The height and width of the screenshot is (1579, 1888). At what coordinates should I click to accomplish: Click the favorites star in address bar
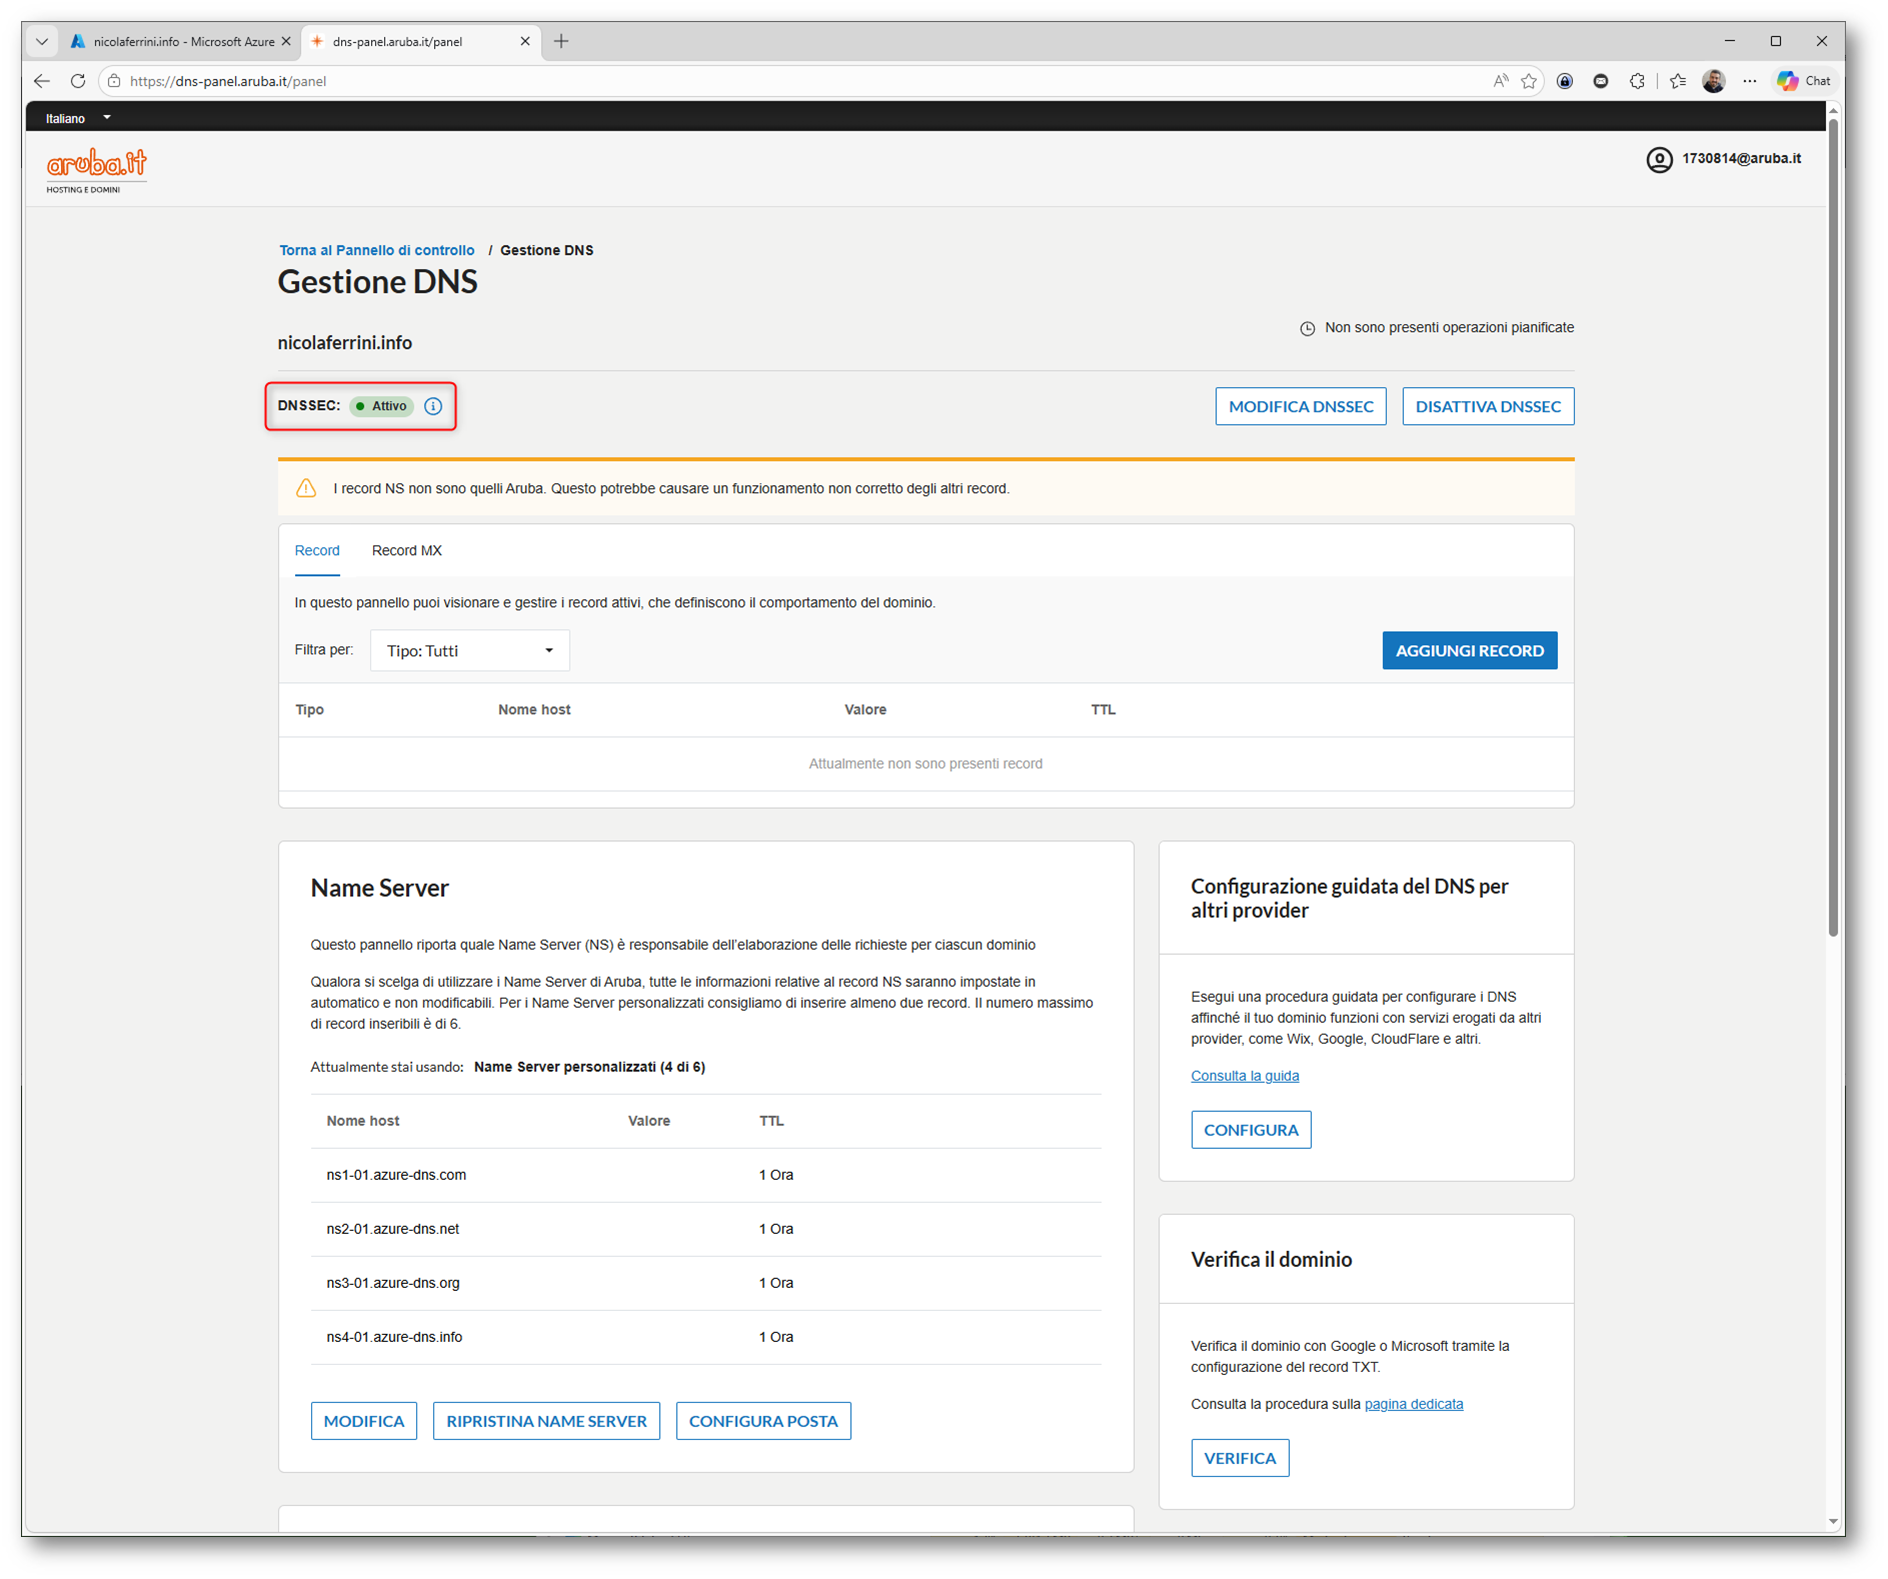[1529, 81]
